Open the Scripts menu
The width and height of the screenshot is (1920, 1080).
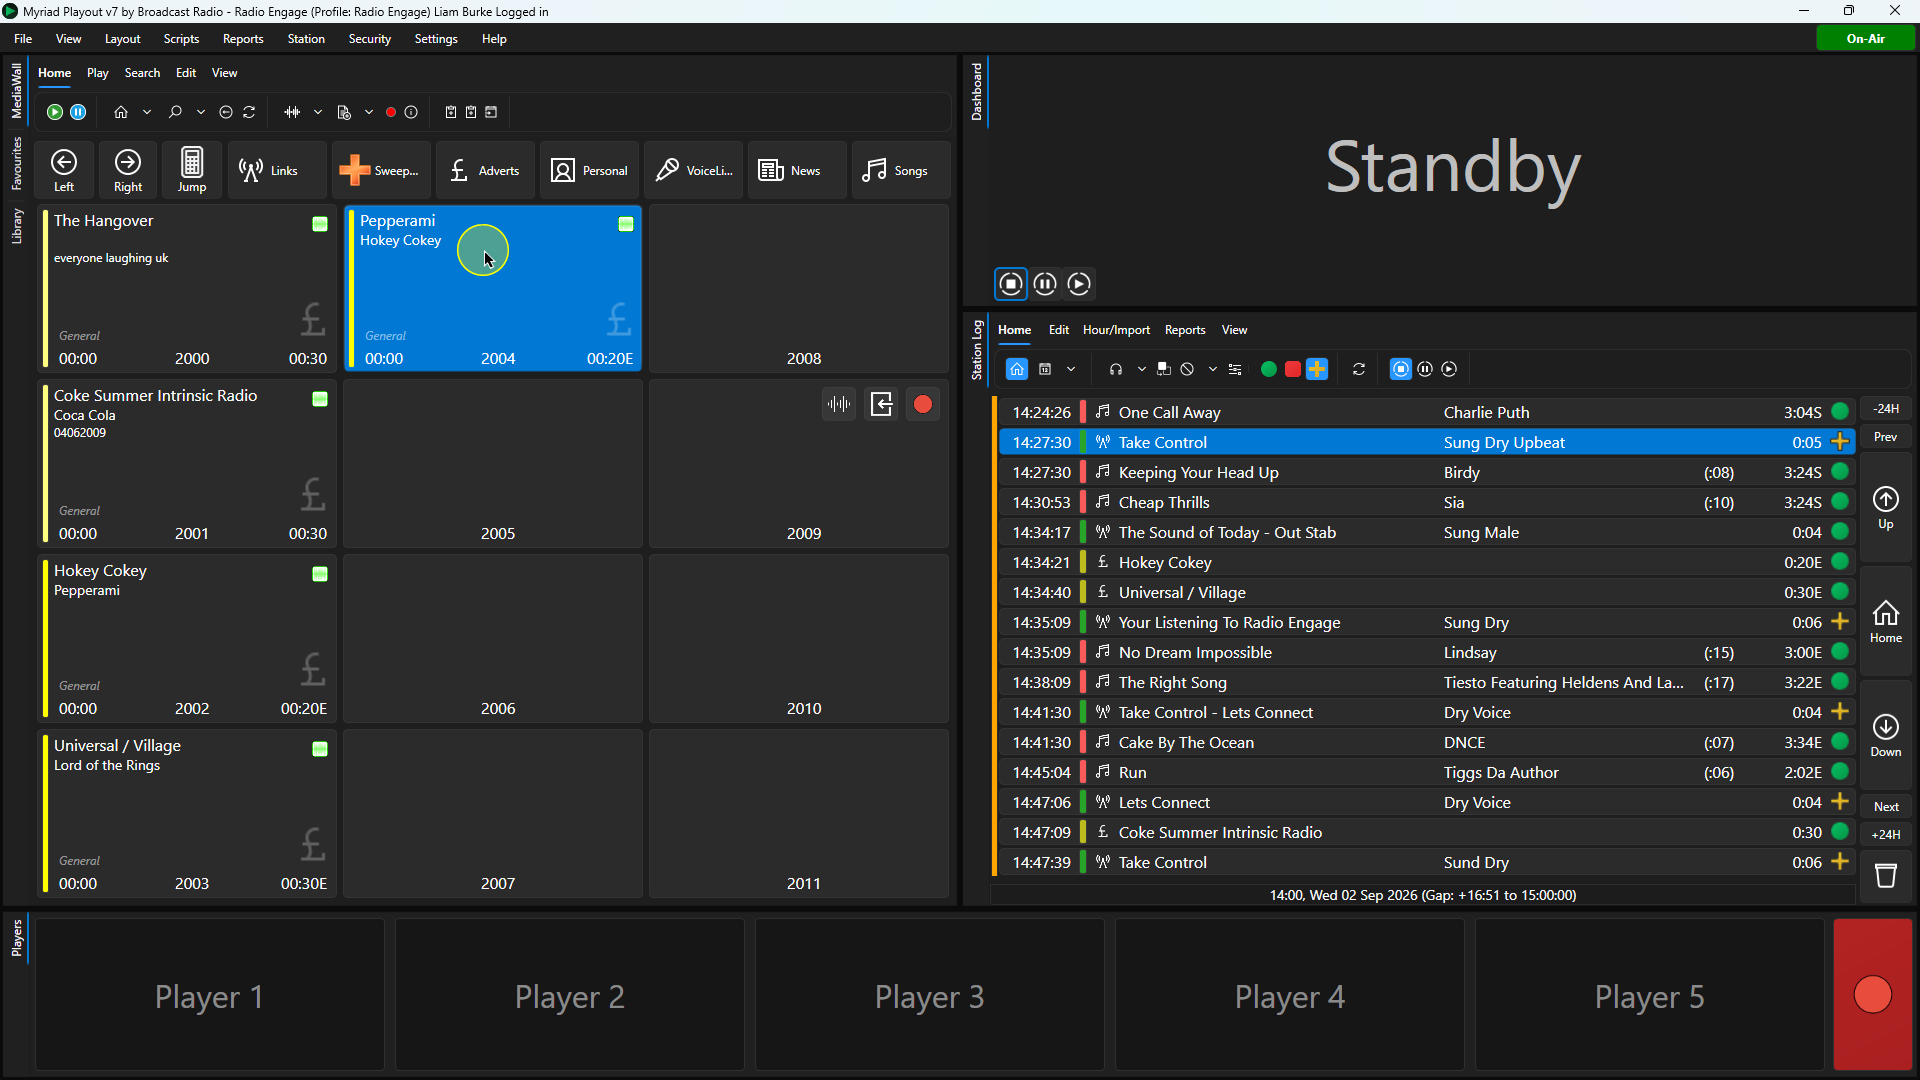[181, 38]
